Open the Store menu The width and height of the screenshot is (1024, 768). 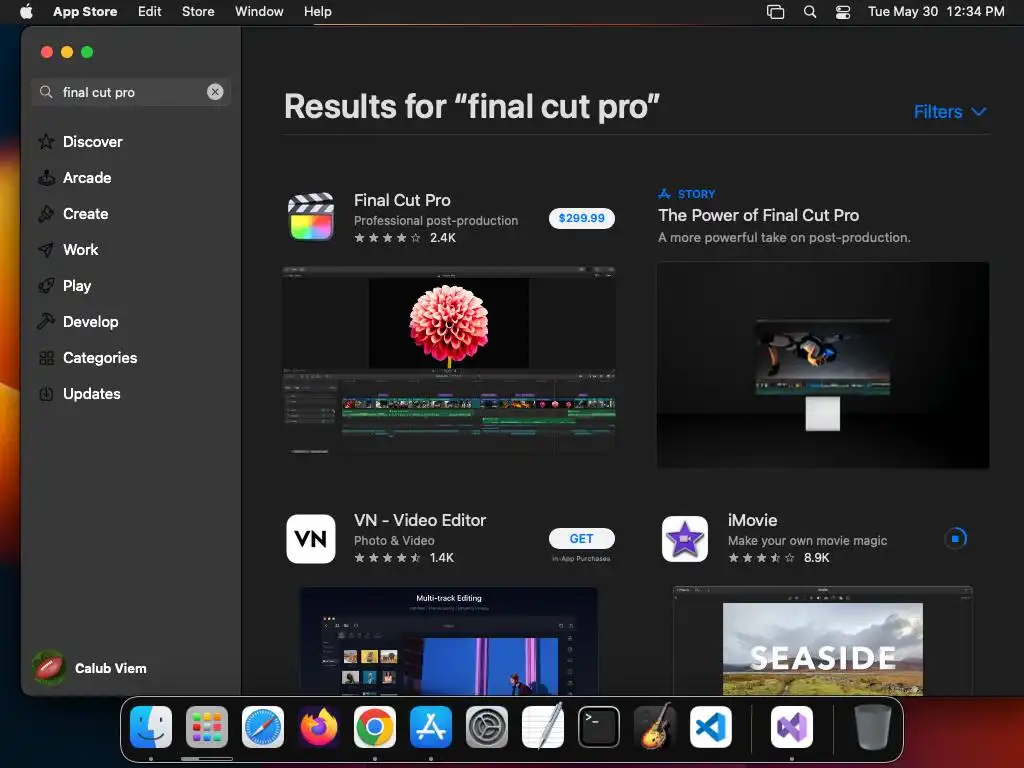click(198, 12)
